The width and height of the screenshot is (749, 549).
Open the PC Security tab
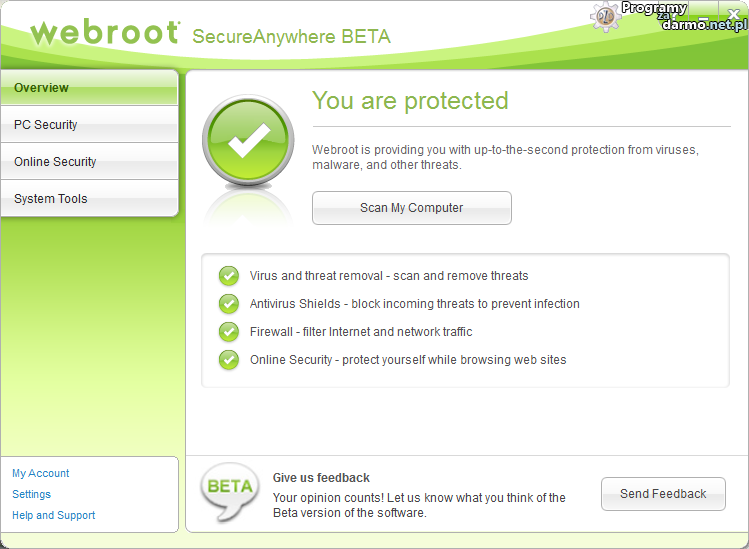(90, 125)
